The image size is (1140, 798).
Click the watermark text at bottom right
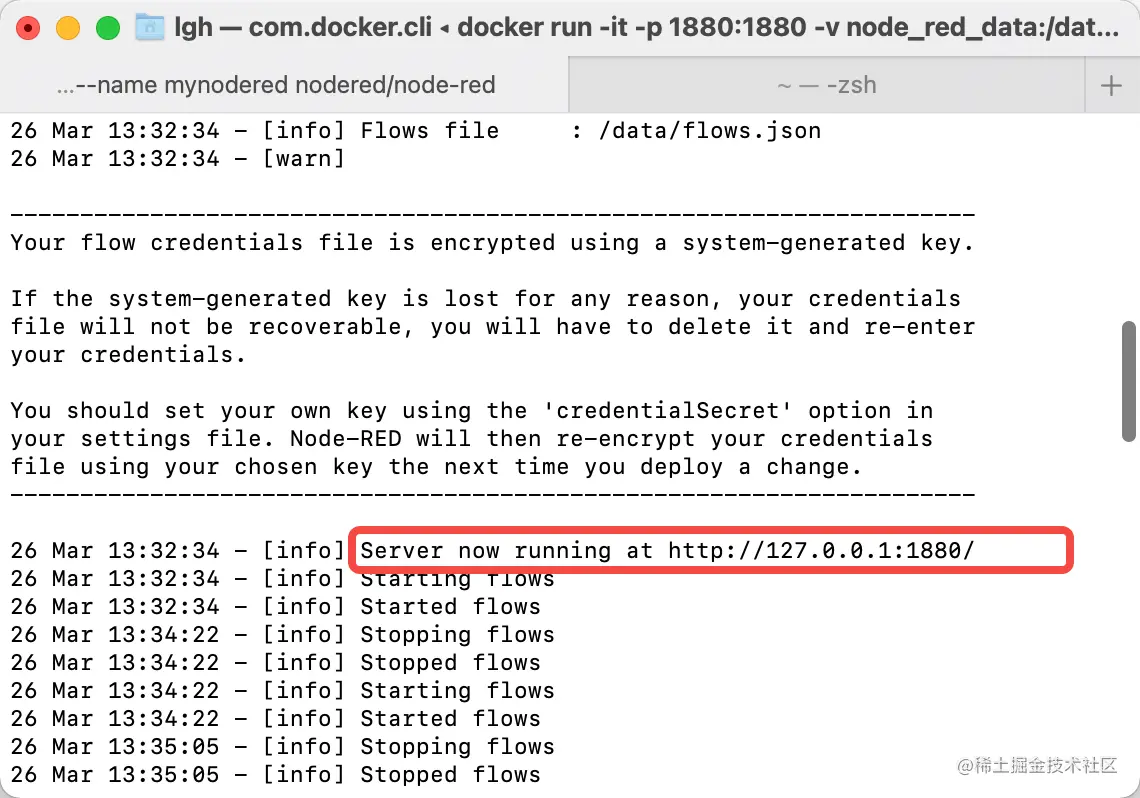[x=1037, y=765]
